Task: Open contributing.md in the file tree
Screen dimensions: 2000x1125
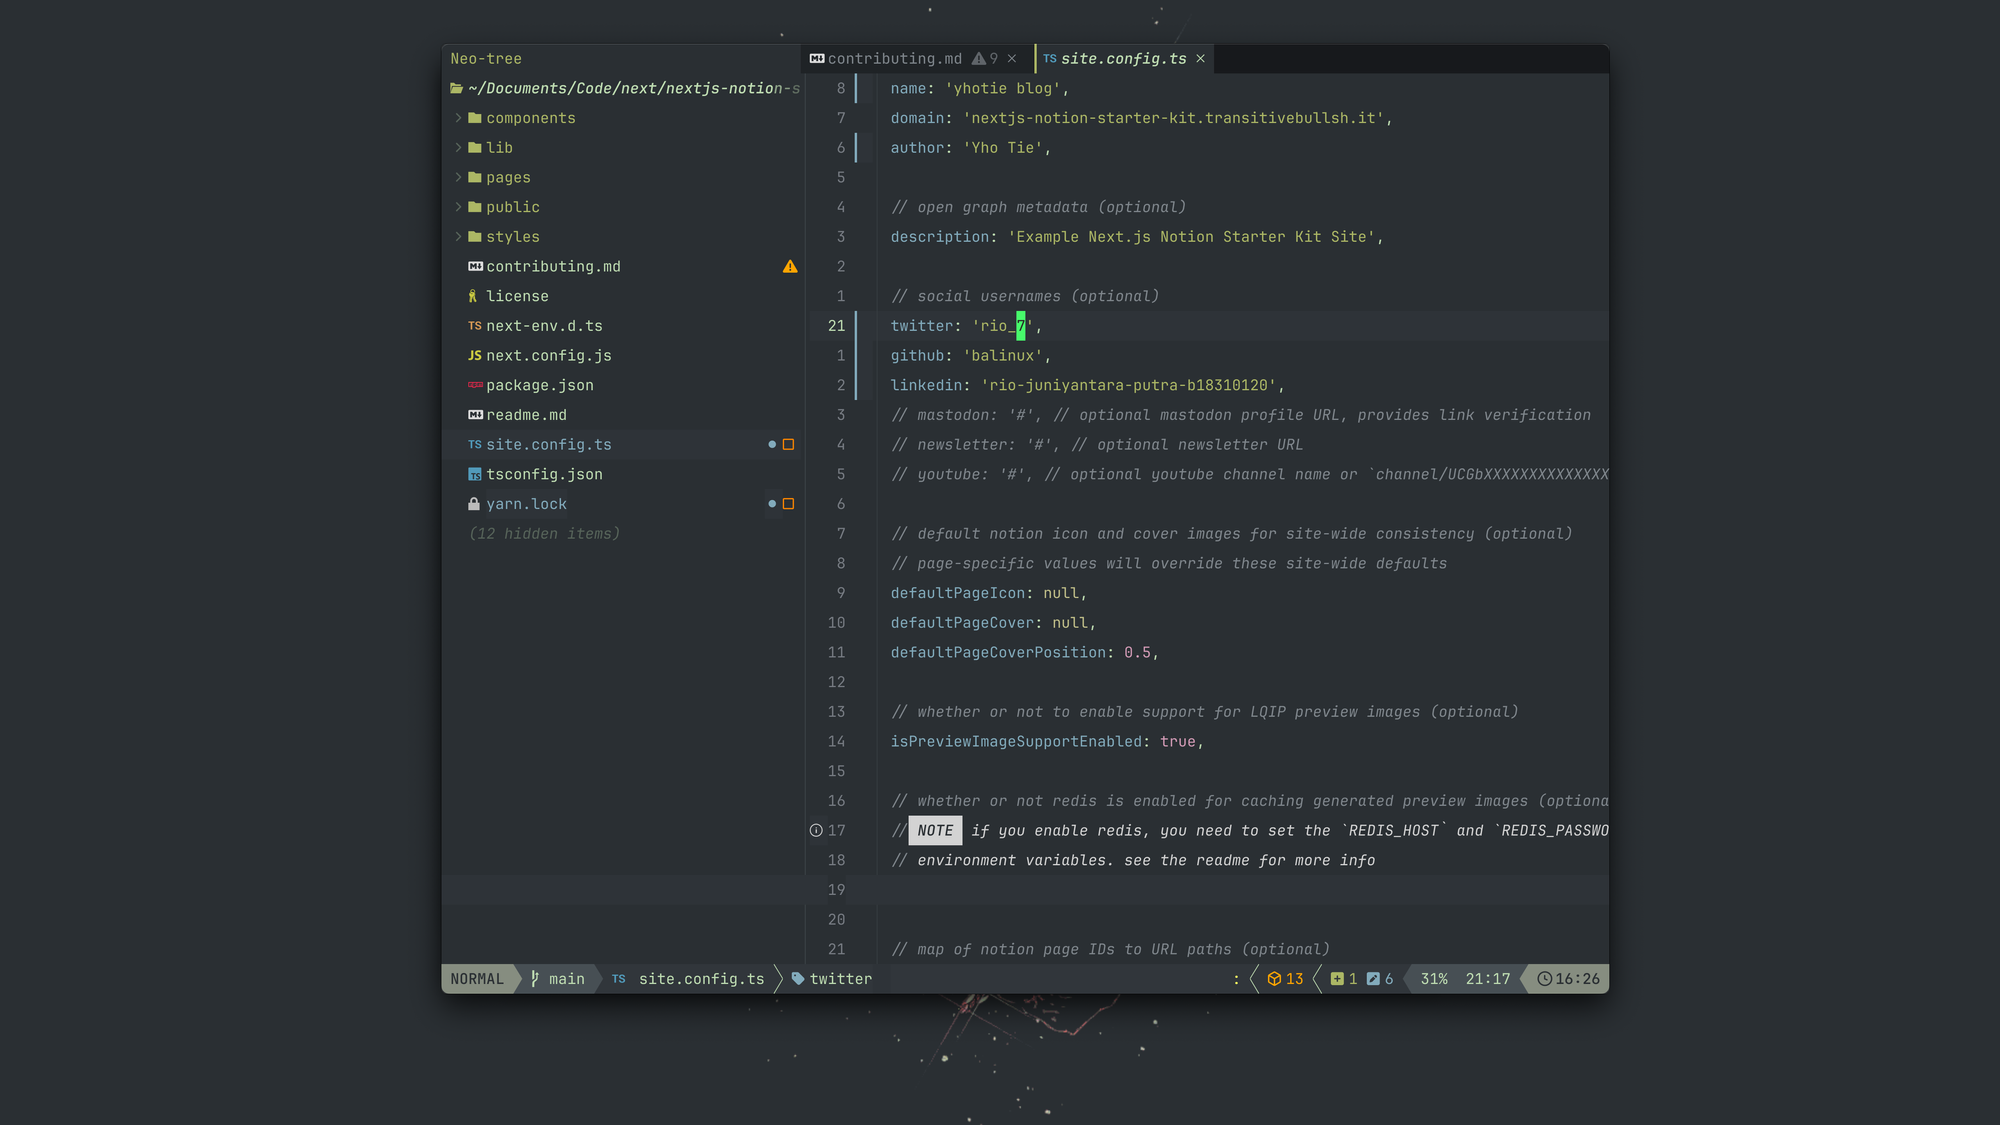Action: pos(553,267)
